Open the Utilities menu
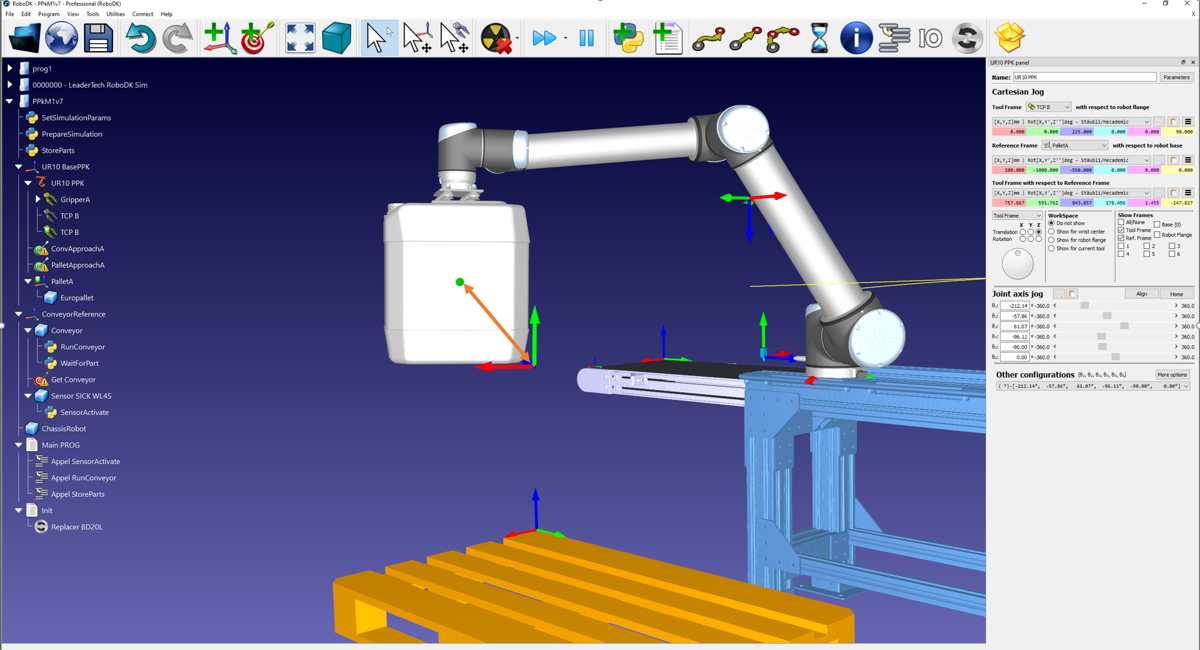Viewport: 1200px width, 650px height. 115,14
